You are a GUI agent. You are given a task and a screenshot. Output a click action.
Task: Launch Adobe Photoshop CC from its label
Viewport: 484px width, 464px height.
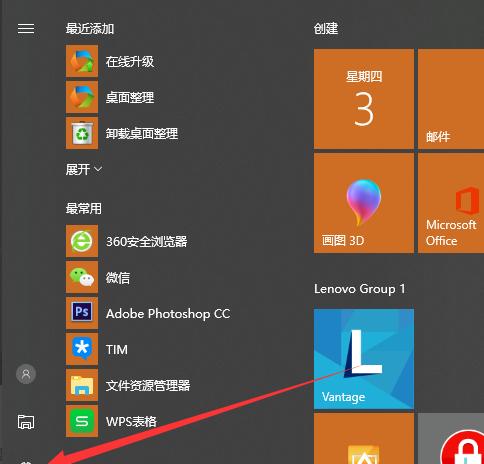[168, 314]
